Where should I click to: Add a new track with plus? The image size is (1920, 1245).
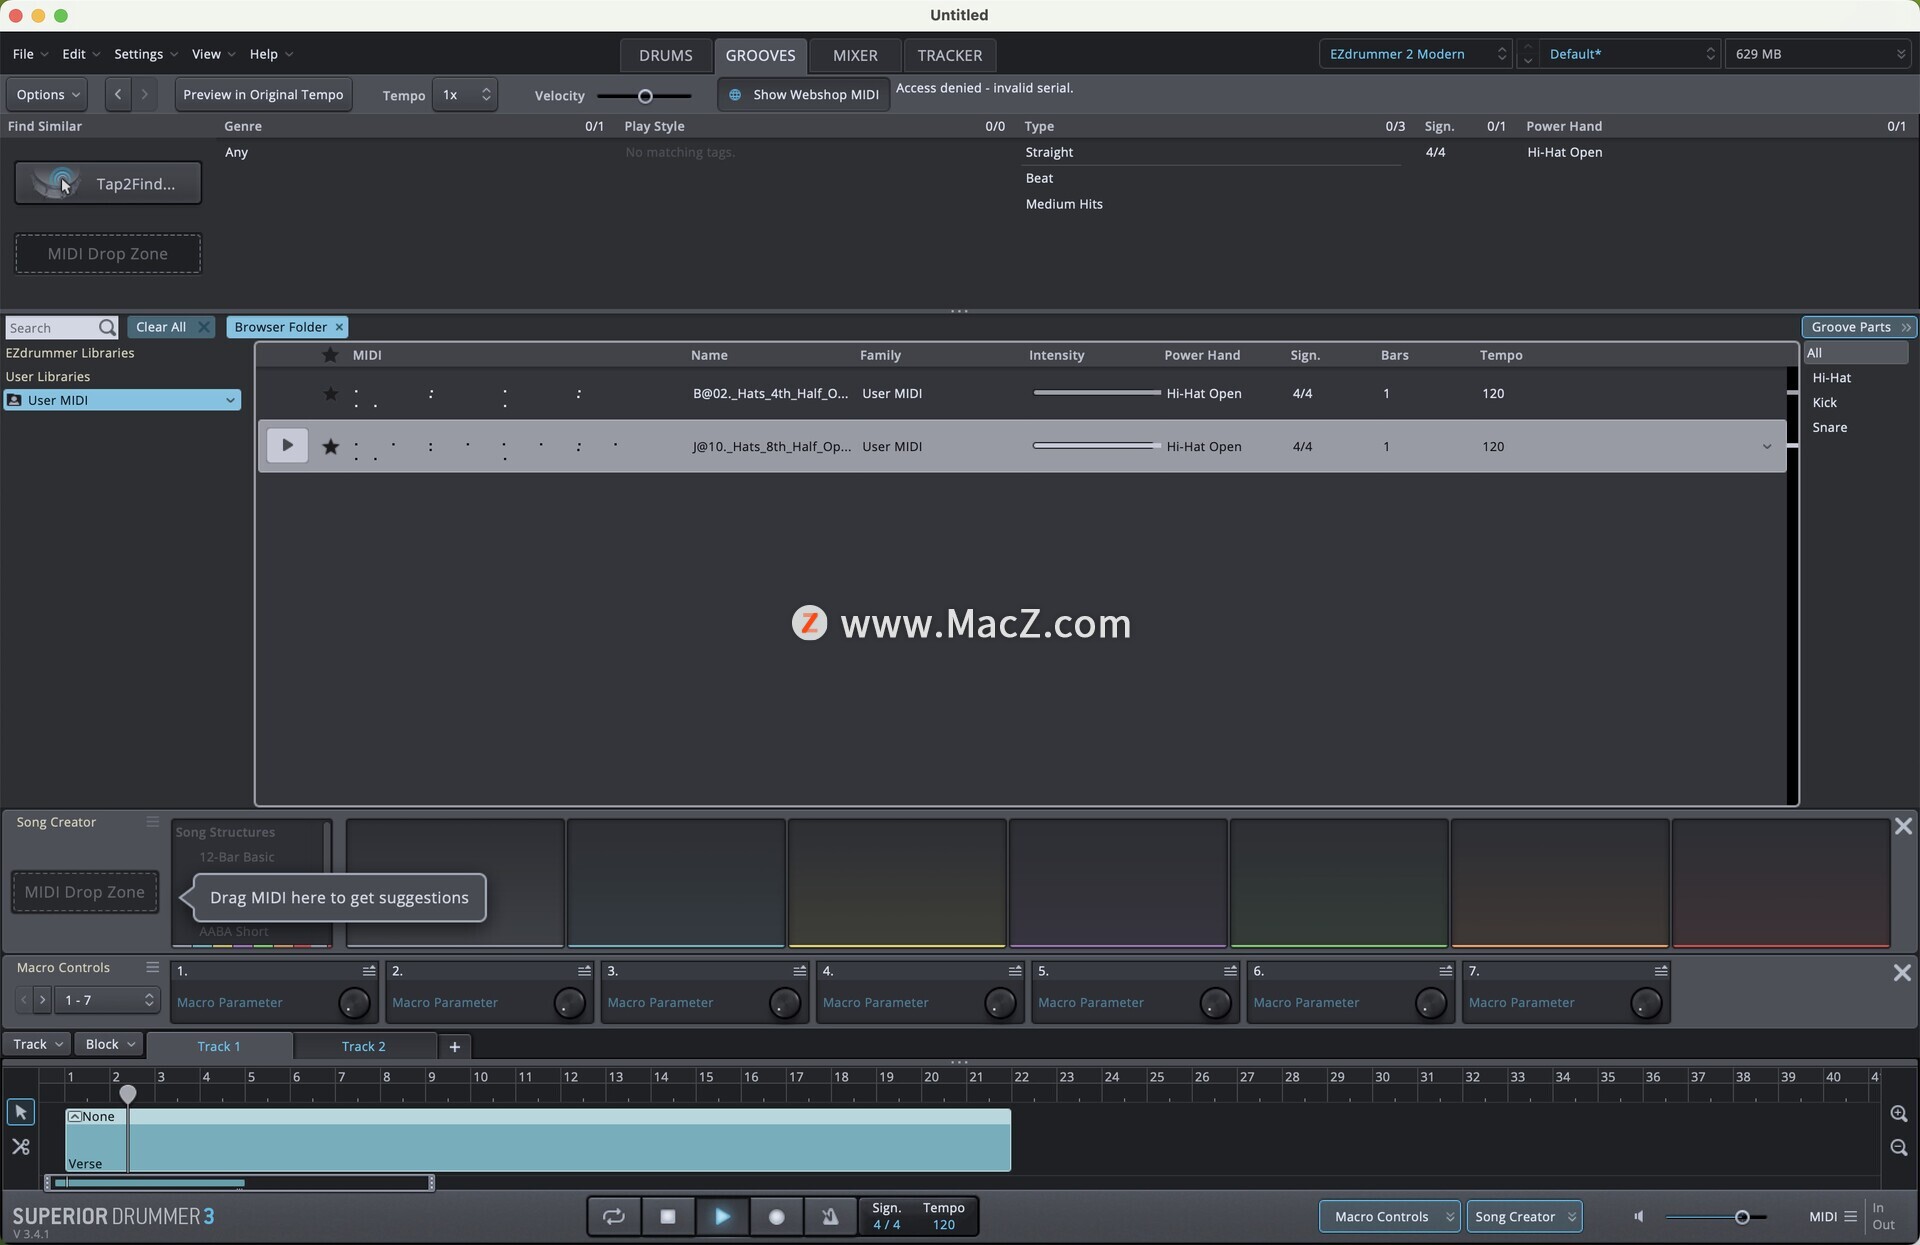click(x=454, y=1046)
